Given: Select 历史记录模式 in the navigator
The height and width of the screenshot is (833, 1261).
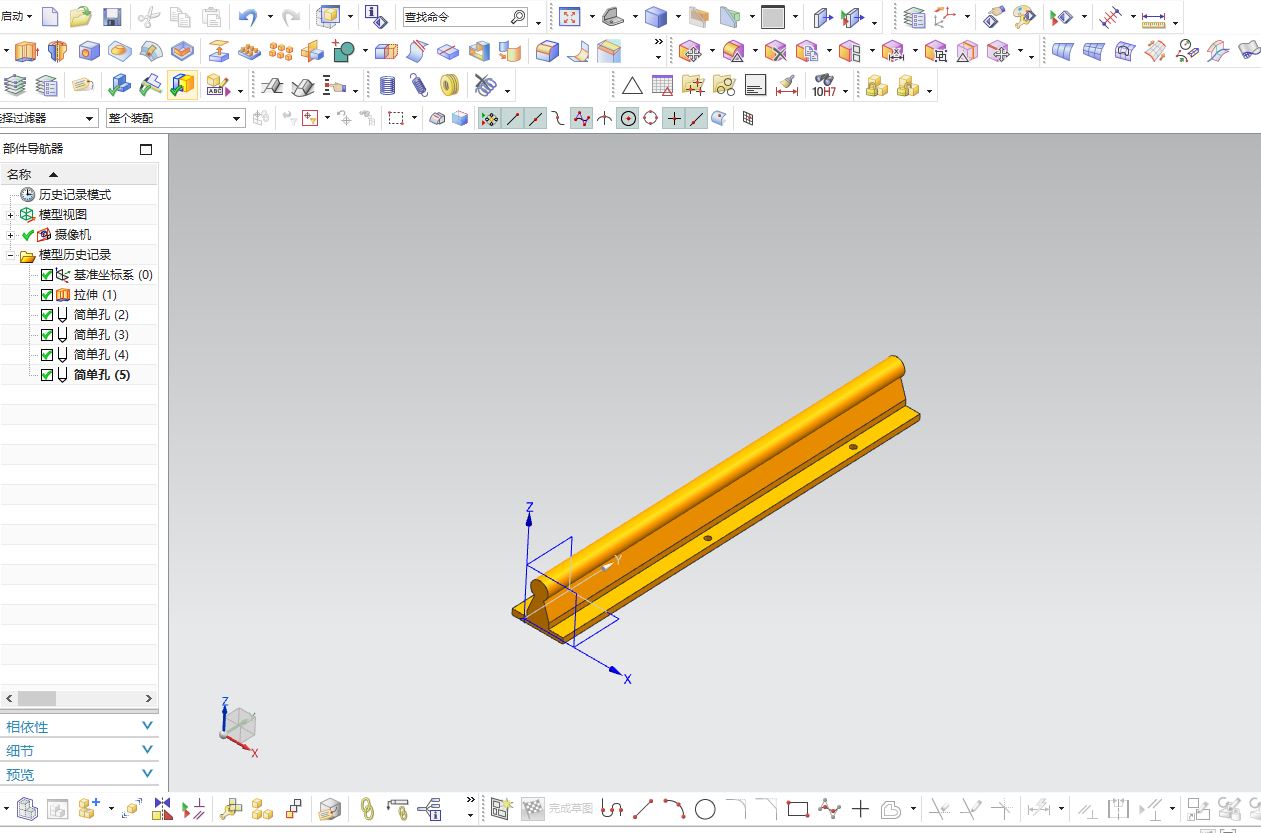Looking at the screenshot, I should click(75, 195).
